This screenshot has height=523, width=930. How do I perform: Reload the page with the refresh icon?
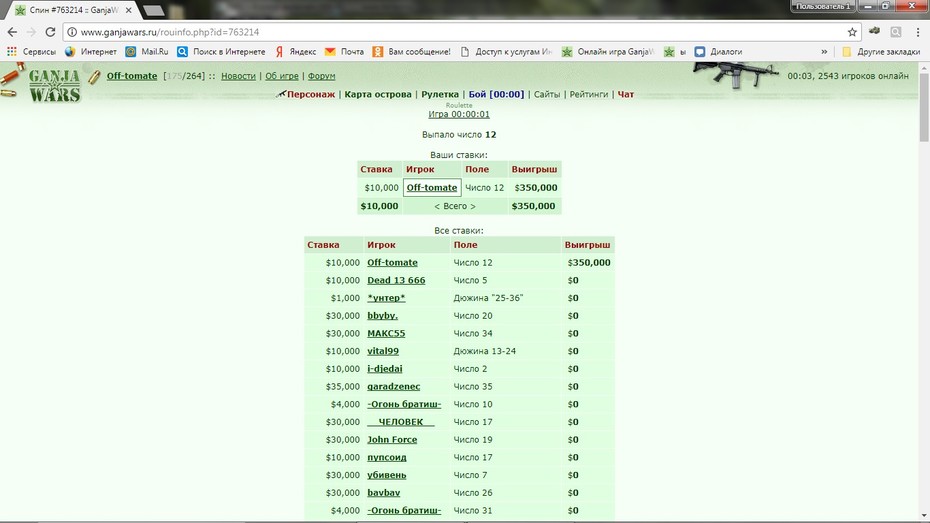[50, 32]
